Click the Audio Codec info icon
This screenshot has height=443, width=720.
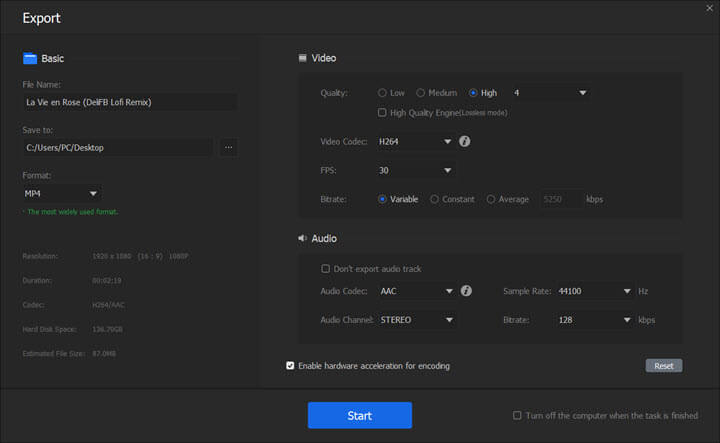click(466, 291)
